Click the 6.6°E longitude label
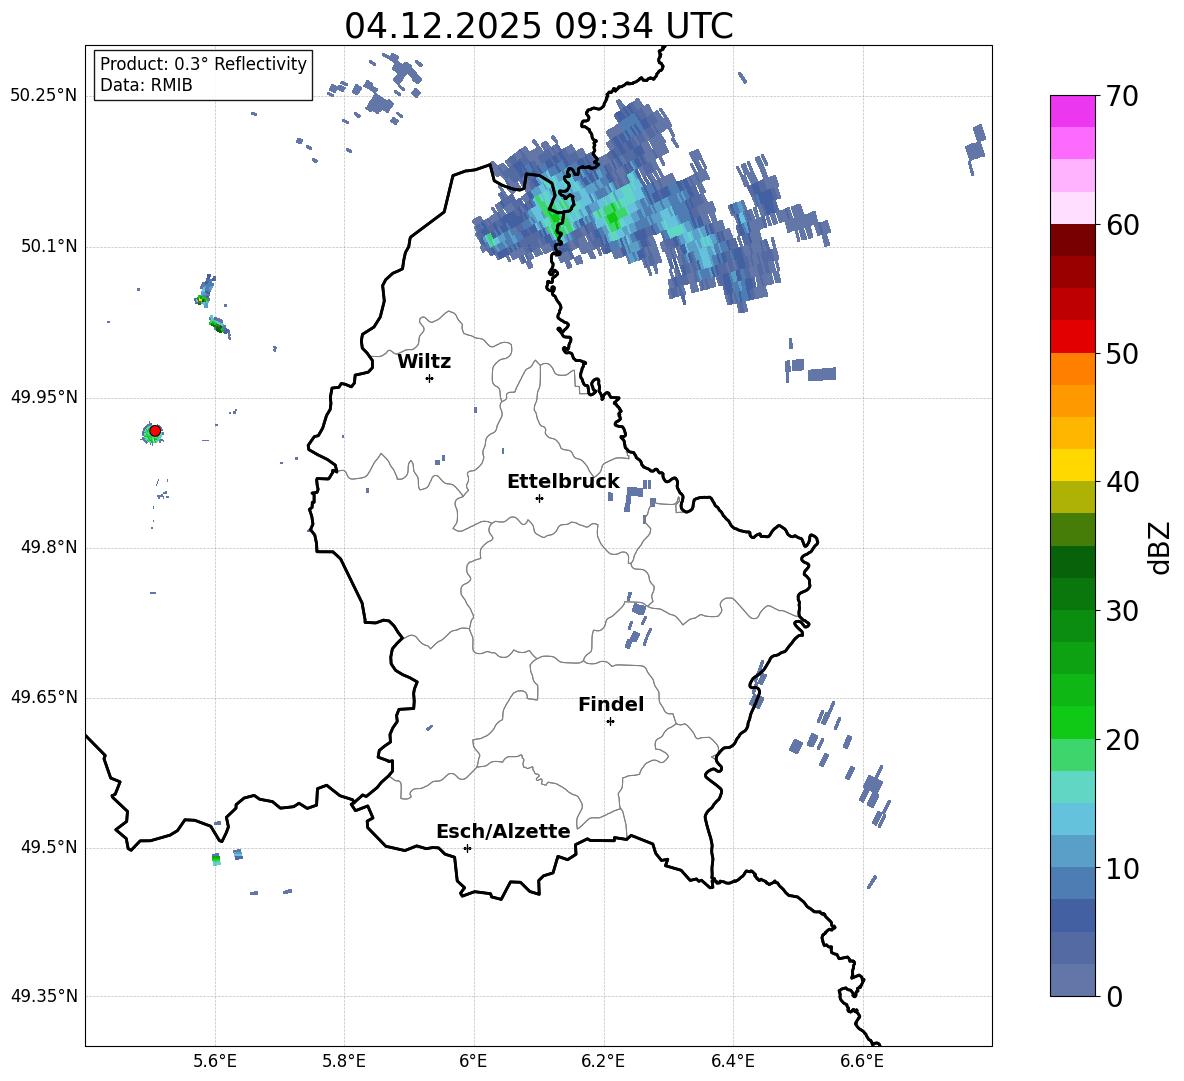 coord(862,1061)
